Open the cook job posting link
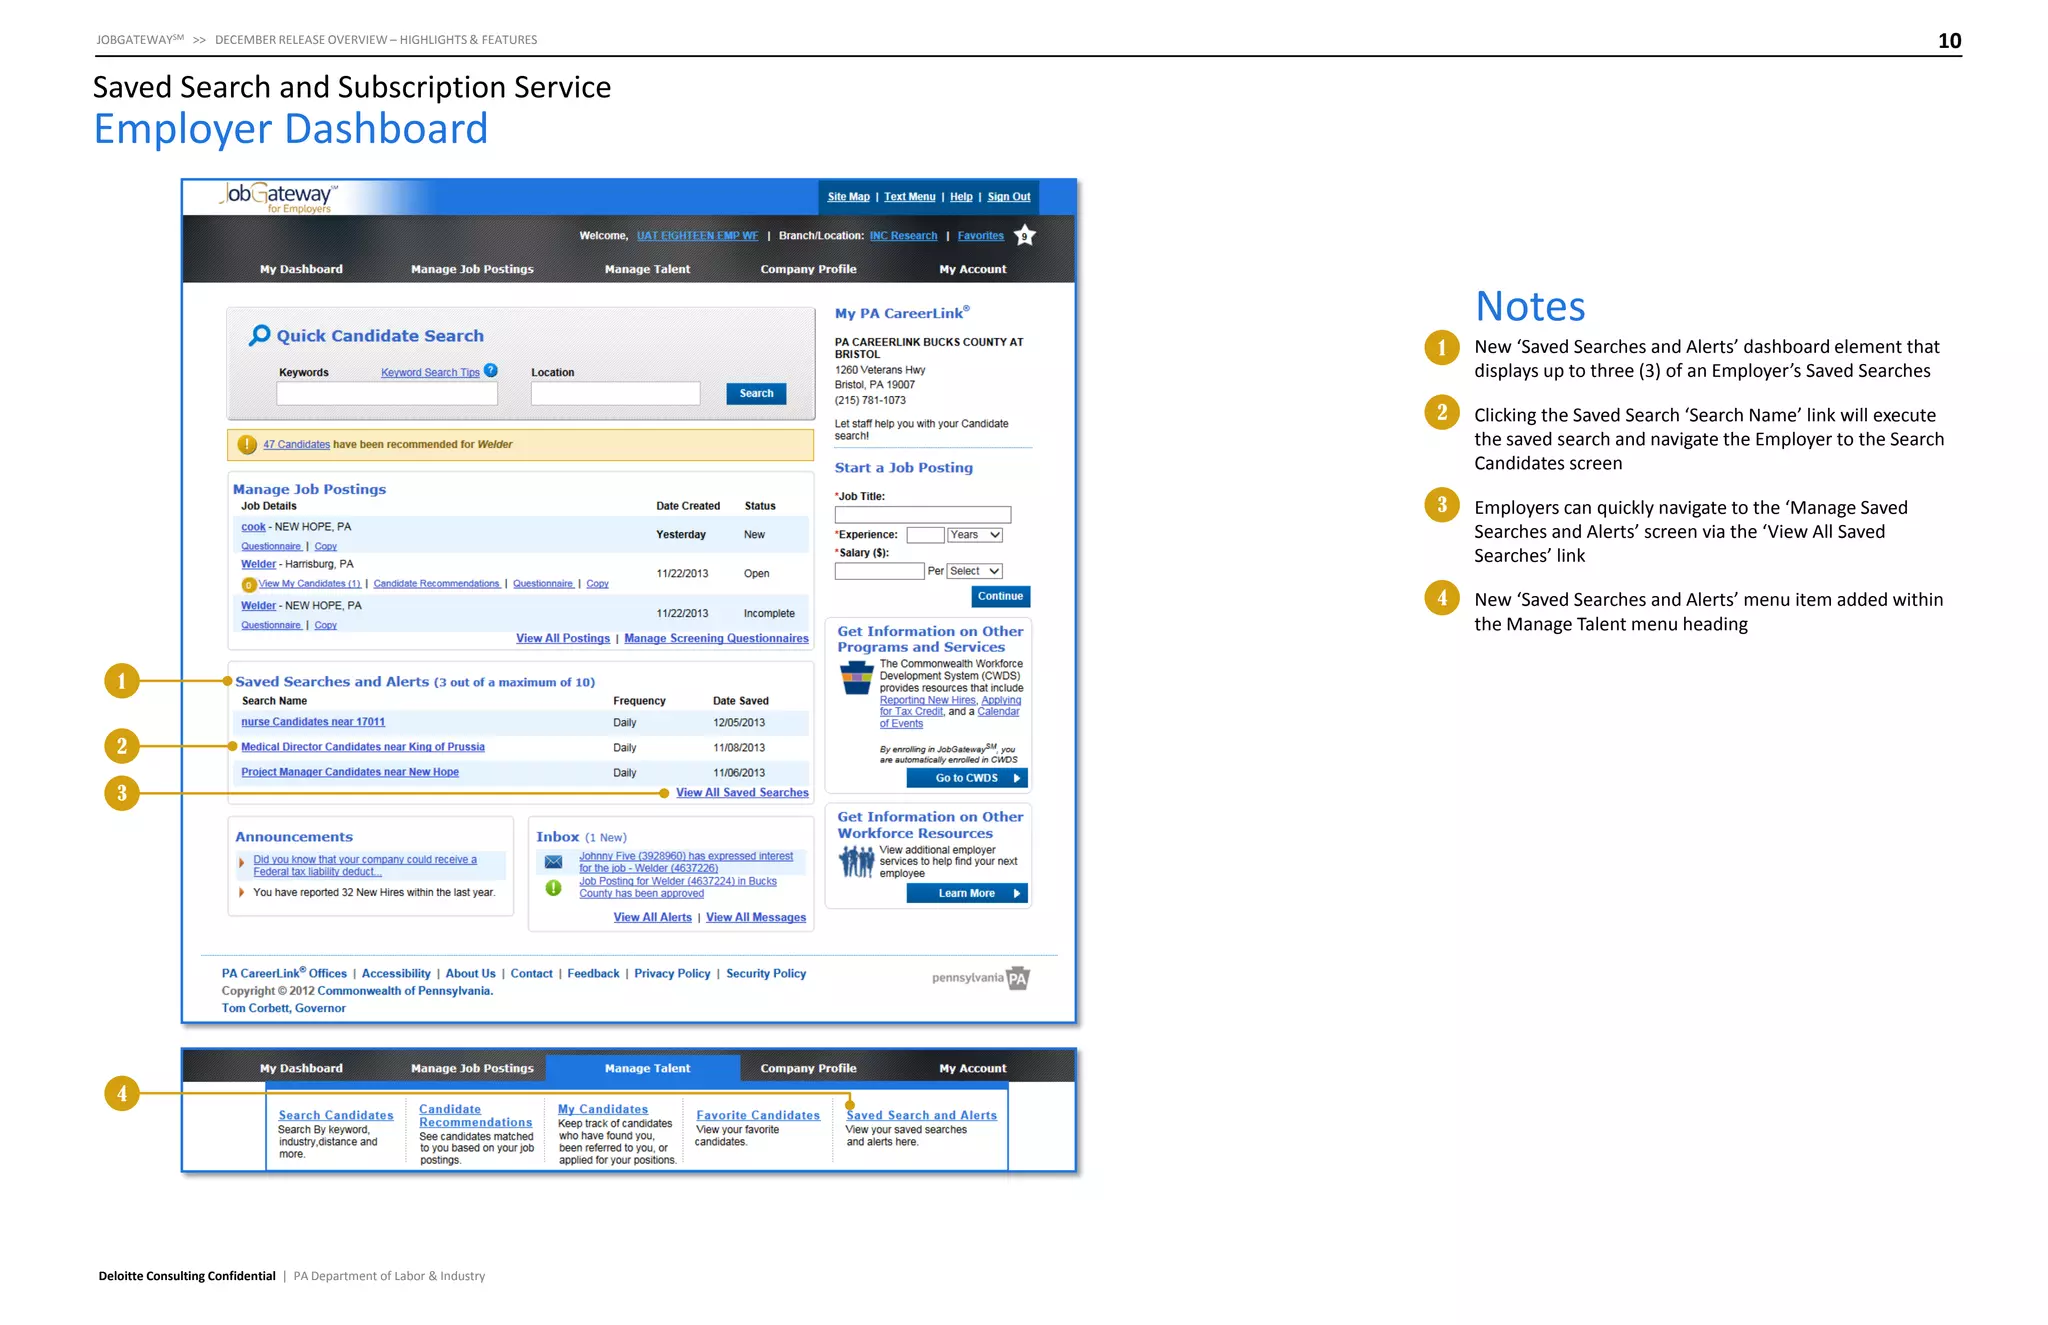Image resolution: width=2048 pixels, height=1325 pixels. tap(253, 527)
